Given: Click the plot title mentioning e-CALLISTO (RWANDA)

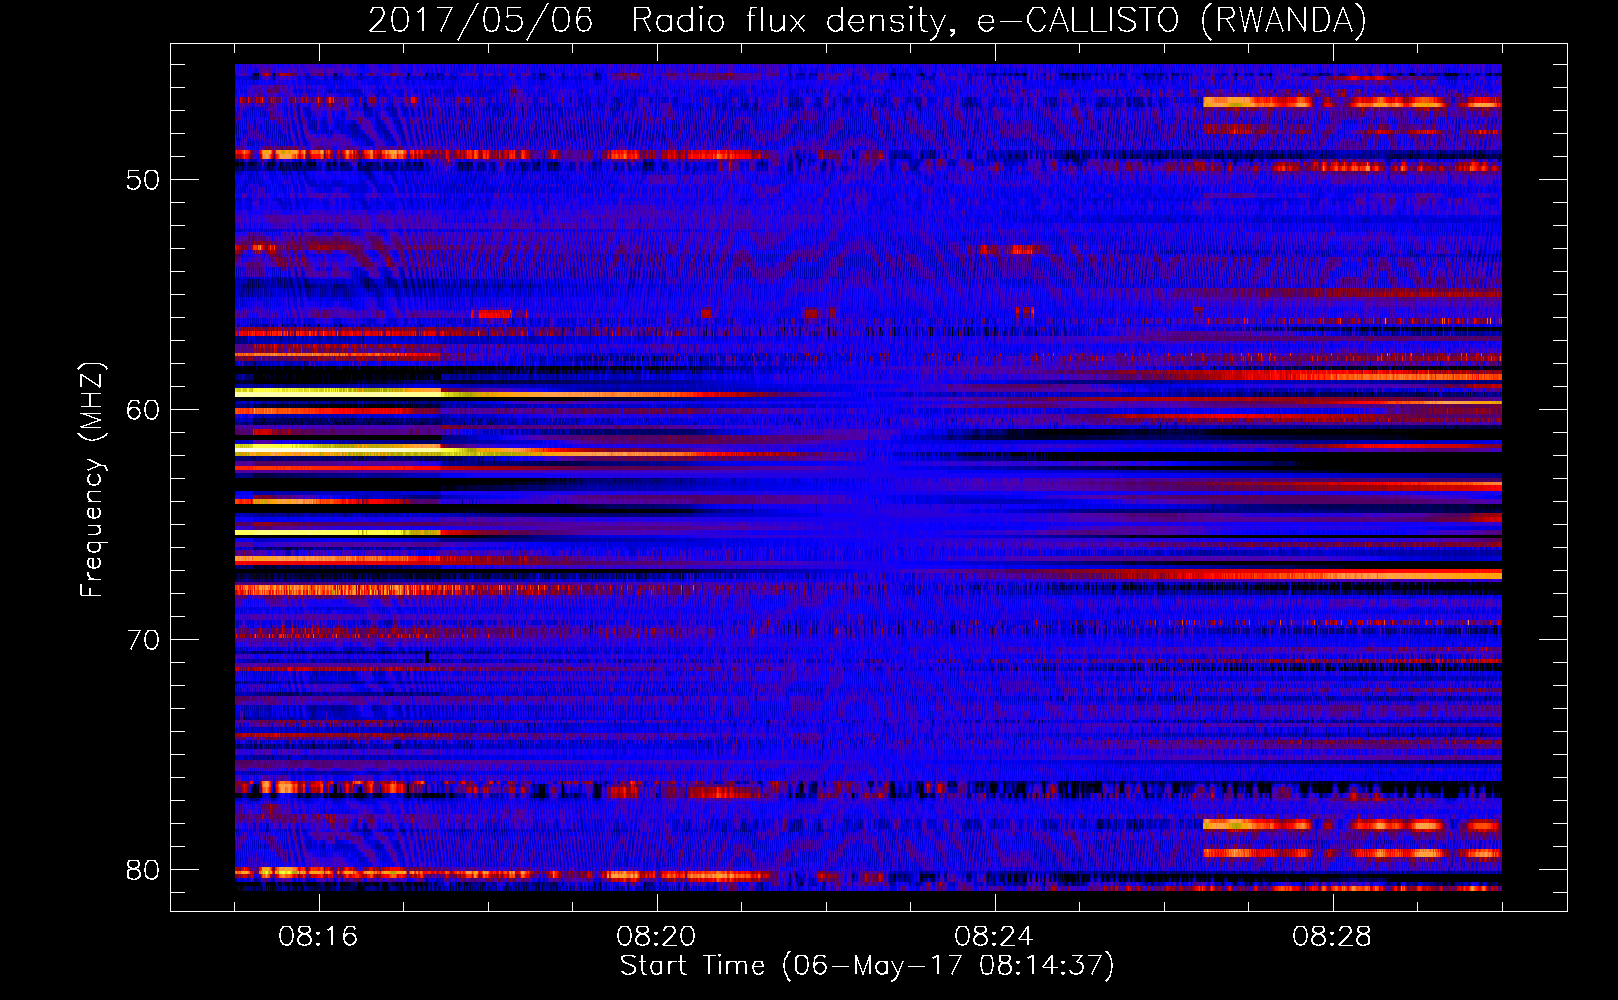Looking at the screenshot, I should (x=867, y=20).
